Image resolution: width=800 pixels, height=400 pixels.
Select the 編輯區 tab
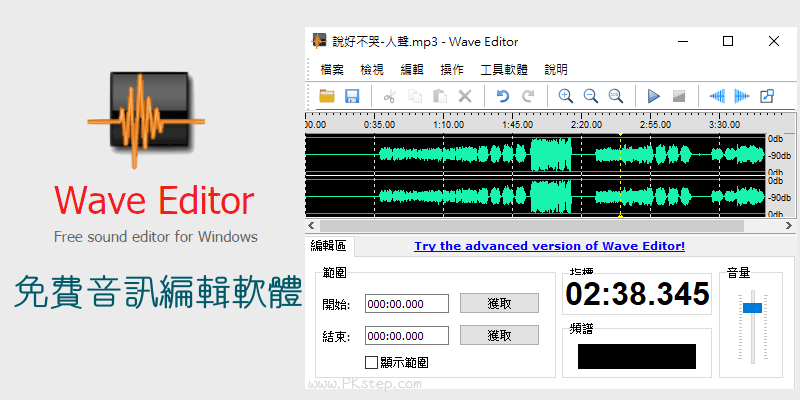(x=329, y=246)
